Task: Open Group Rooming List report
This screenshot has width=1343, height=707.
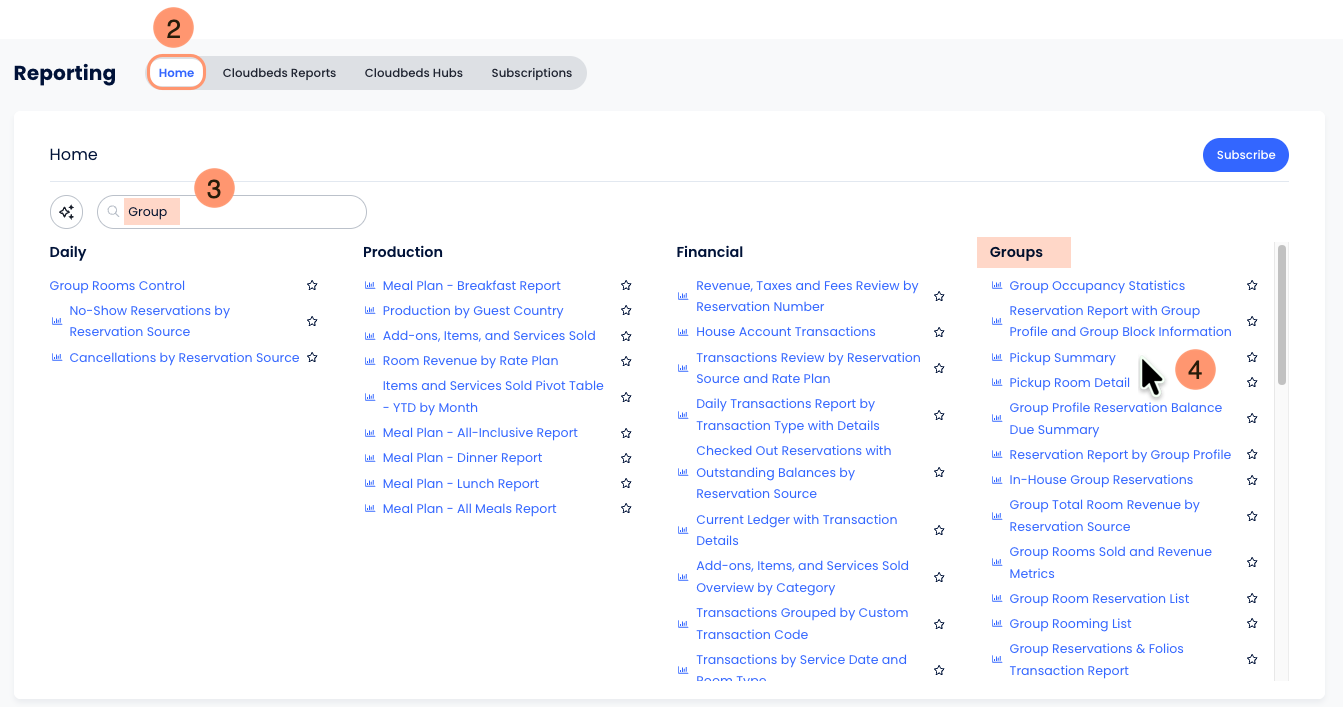Action: (1070, 624)
